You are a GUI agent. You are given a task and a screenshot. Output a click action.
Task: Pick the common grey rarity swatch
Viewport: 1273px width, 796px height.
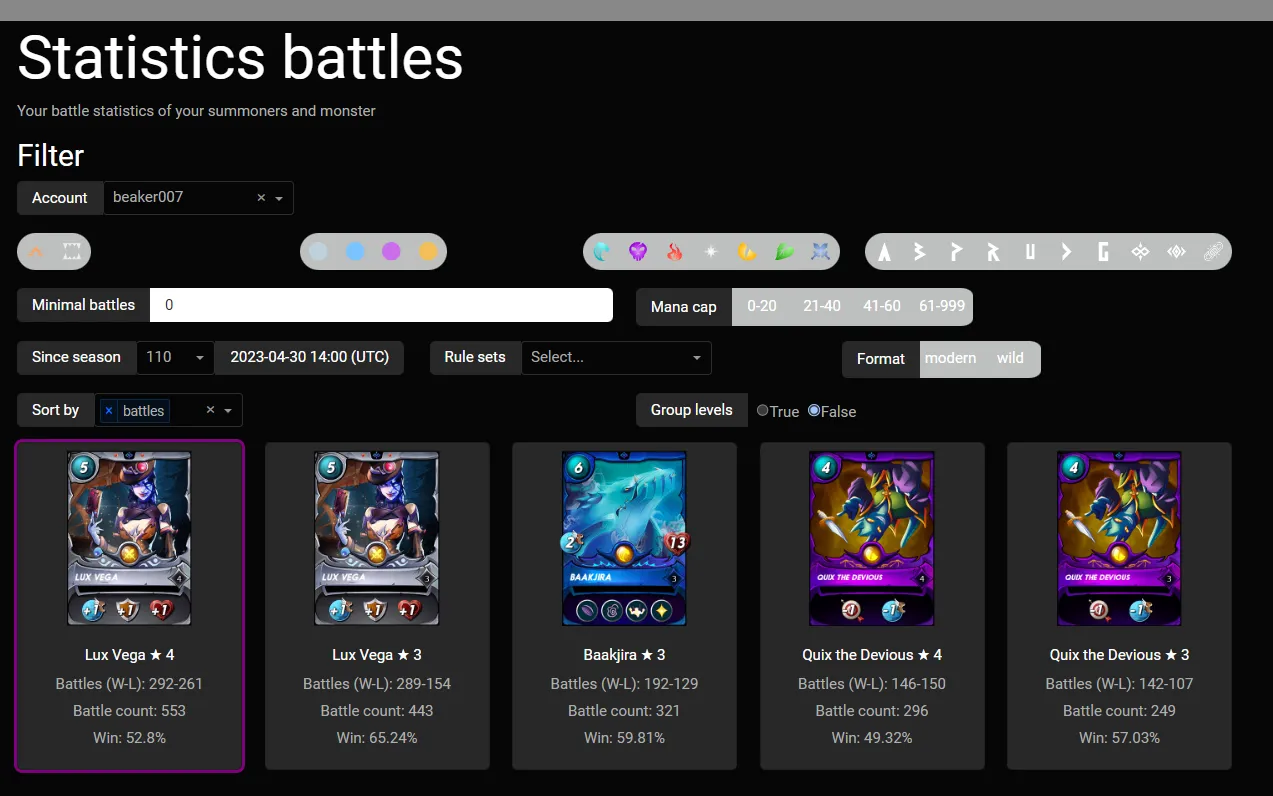point(318,252)
